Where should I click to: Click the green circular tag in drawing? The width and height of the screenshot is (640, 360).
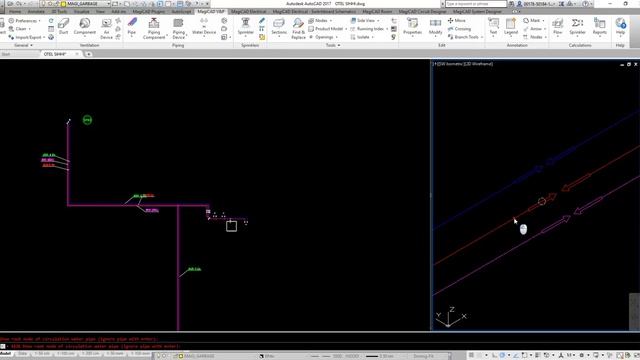(87, 120)
